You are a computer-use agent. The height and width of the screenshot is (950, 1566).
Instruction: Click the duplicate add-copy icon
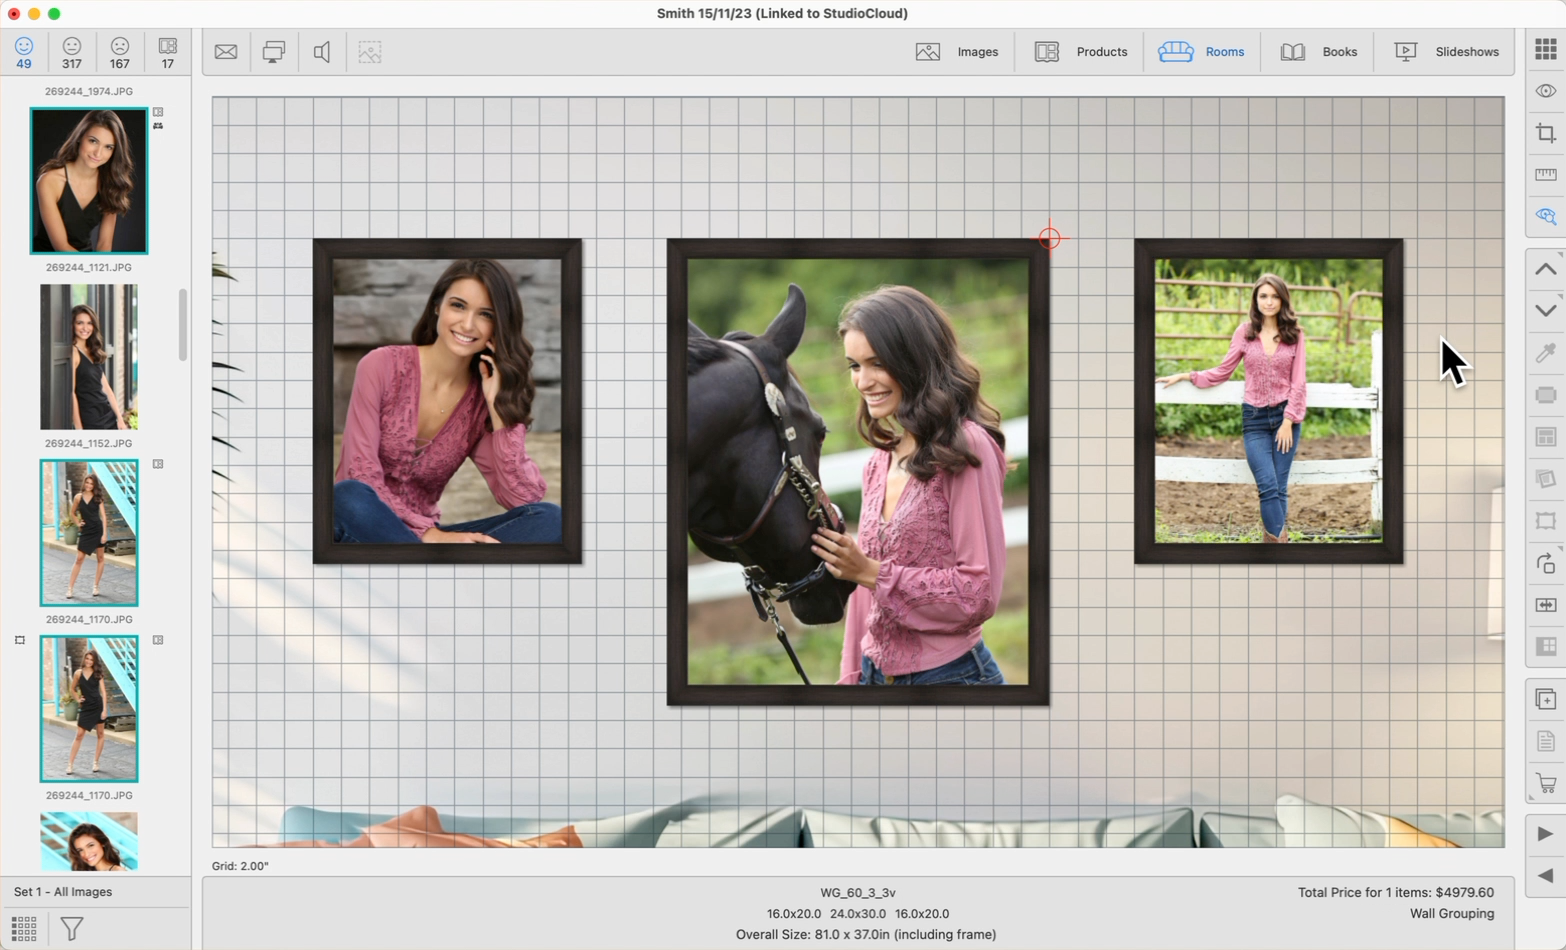(x=1545, y=699)
